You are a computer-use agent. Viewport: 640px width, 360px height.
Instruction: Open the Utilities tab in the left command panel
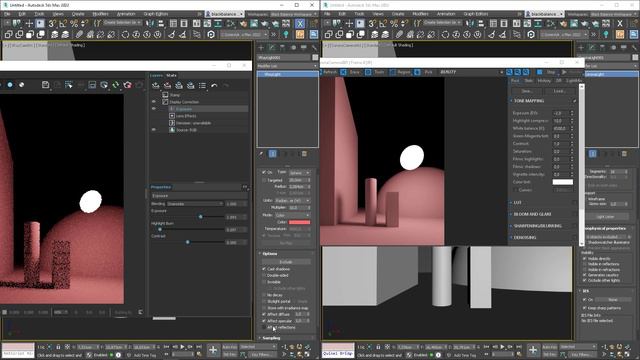[x=314, y=48]
